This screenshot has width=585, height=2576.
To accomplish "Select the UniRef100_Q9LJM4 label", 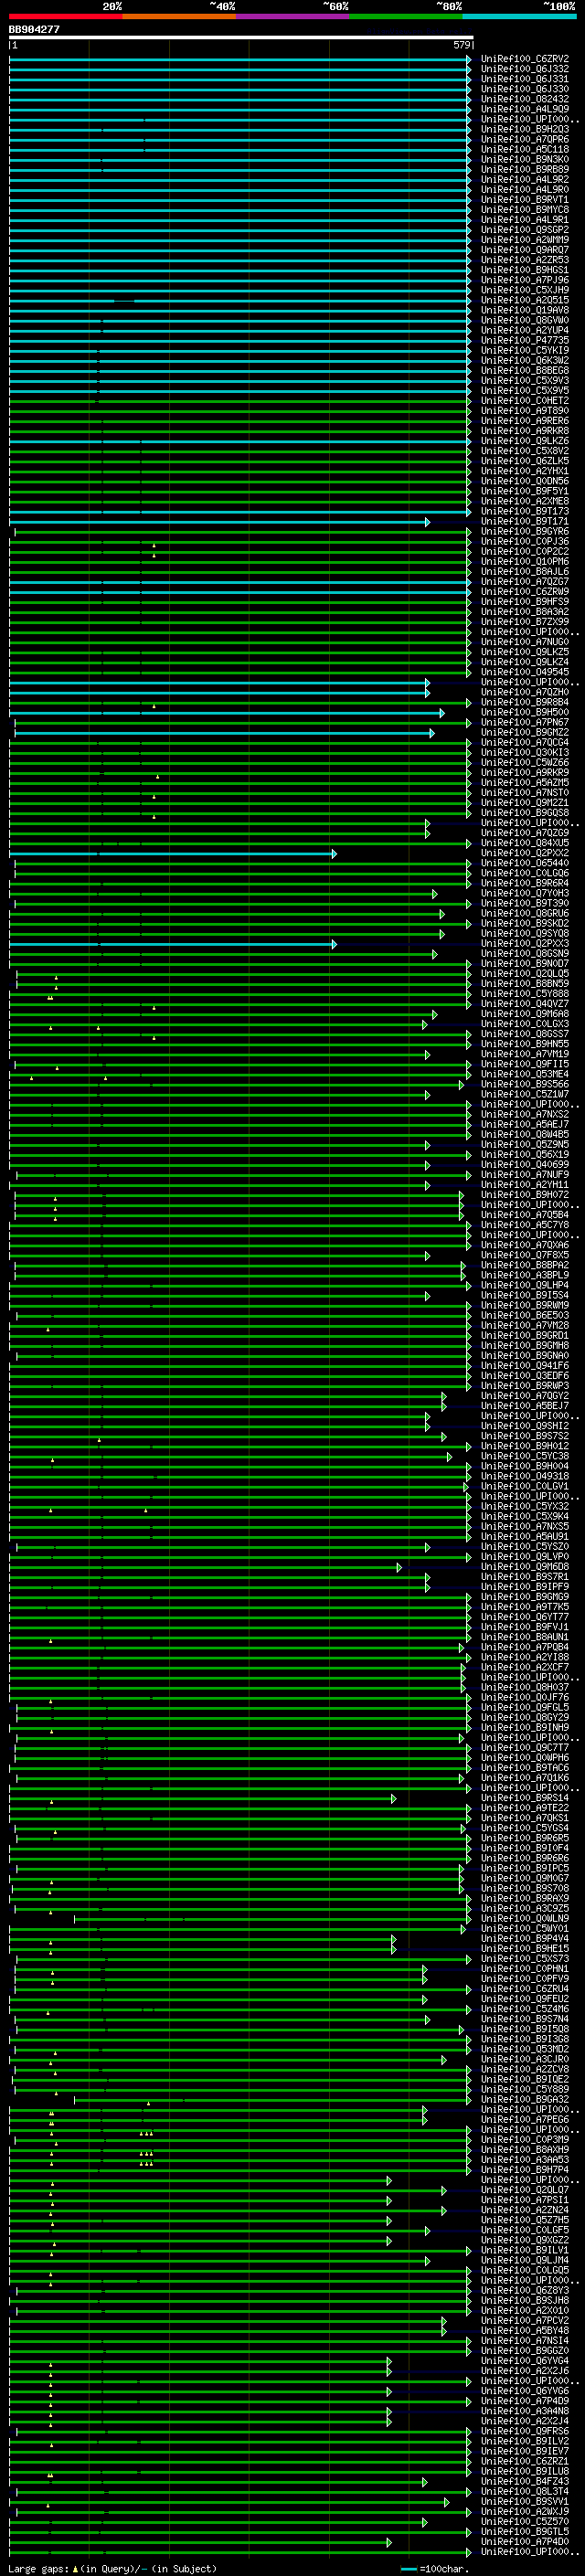I will 525,2261.
